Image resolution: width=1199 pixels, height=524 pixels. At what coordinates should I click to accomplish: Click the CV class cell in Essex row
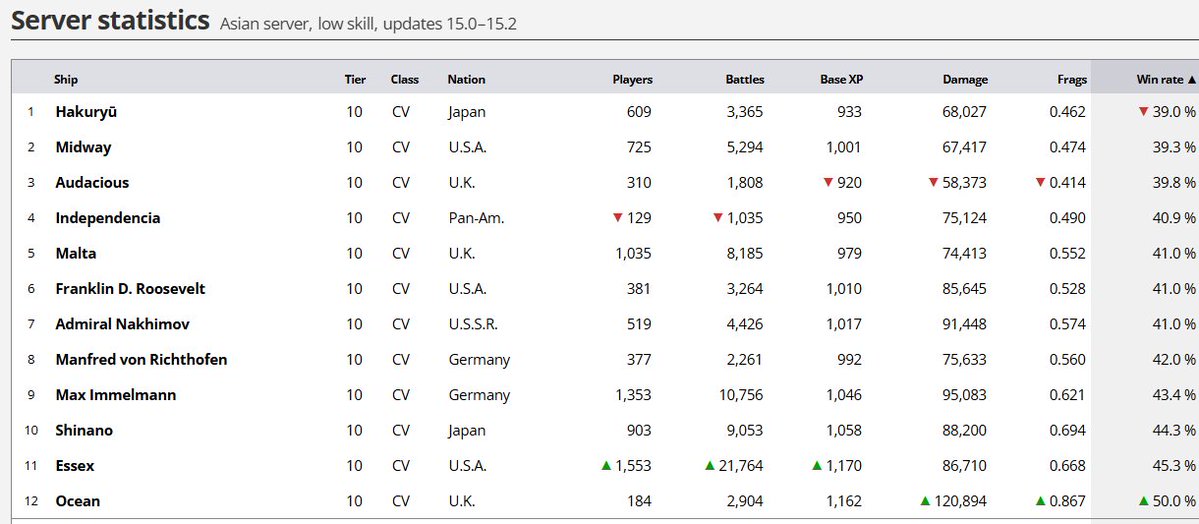pos(401,465)
